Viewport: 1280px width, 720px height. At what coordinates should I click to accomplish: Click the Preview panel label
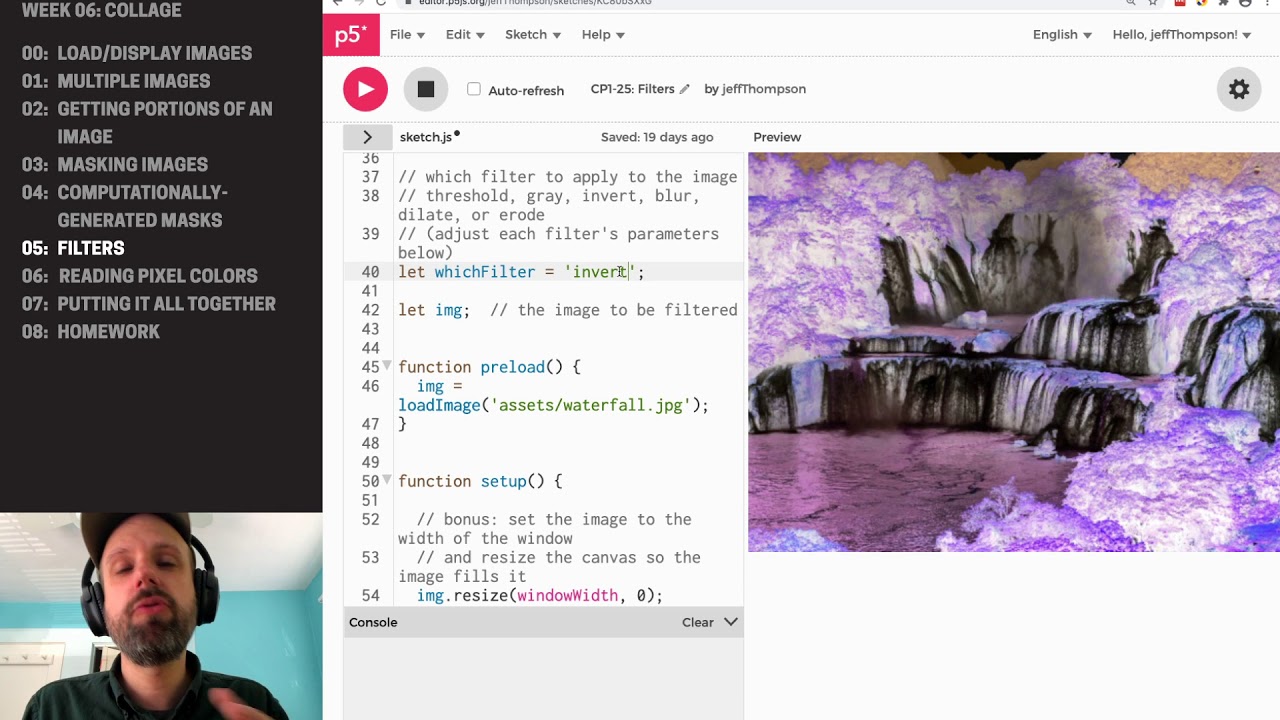pos(777,137)
